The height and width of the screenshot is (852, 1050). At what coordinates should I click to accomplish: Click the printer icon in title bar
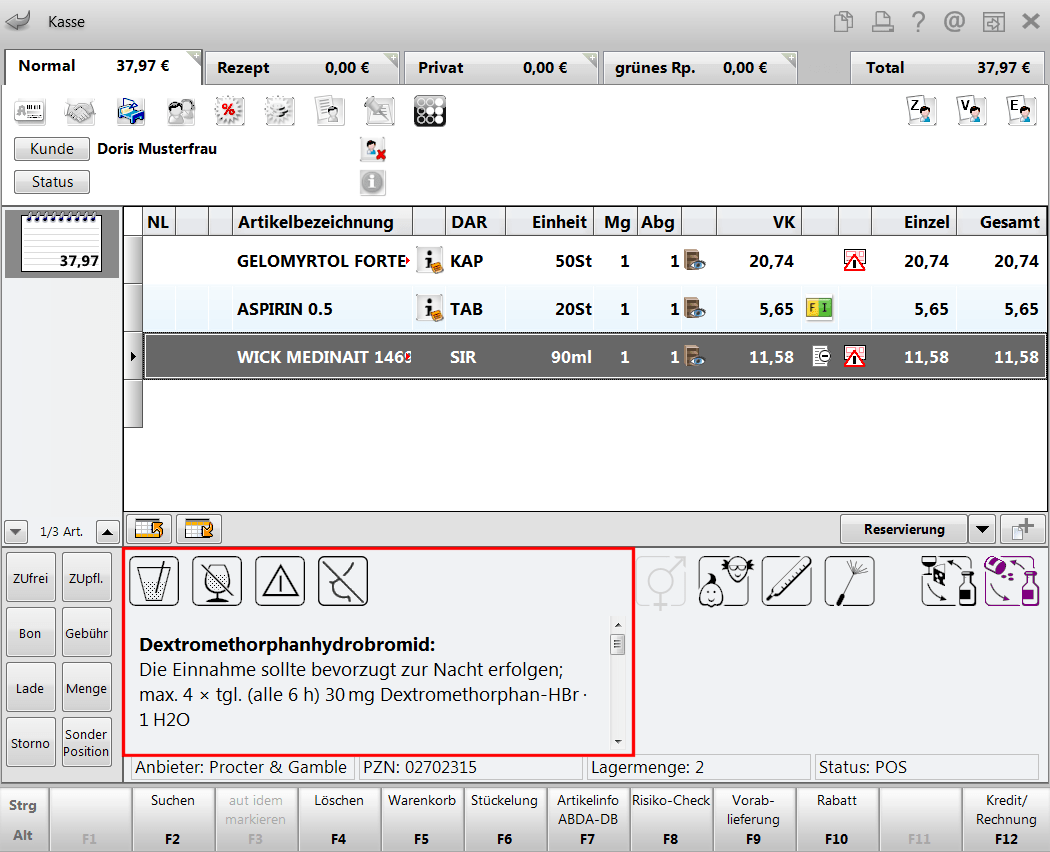882,21
